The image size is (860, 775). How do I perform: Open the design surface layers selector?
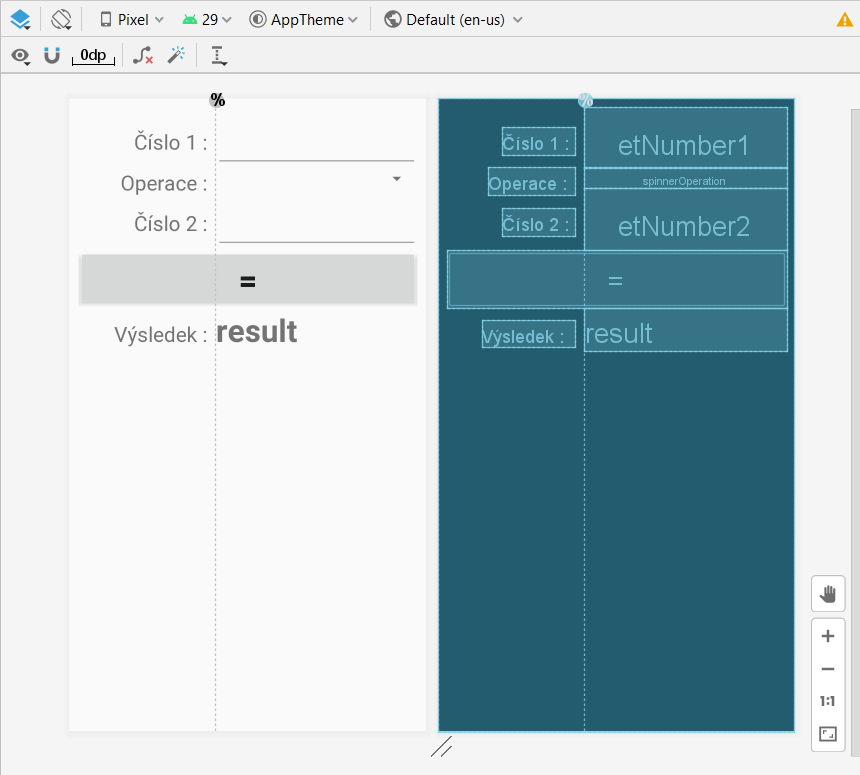(20, 19)
